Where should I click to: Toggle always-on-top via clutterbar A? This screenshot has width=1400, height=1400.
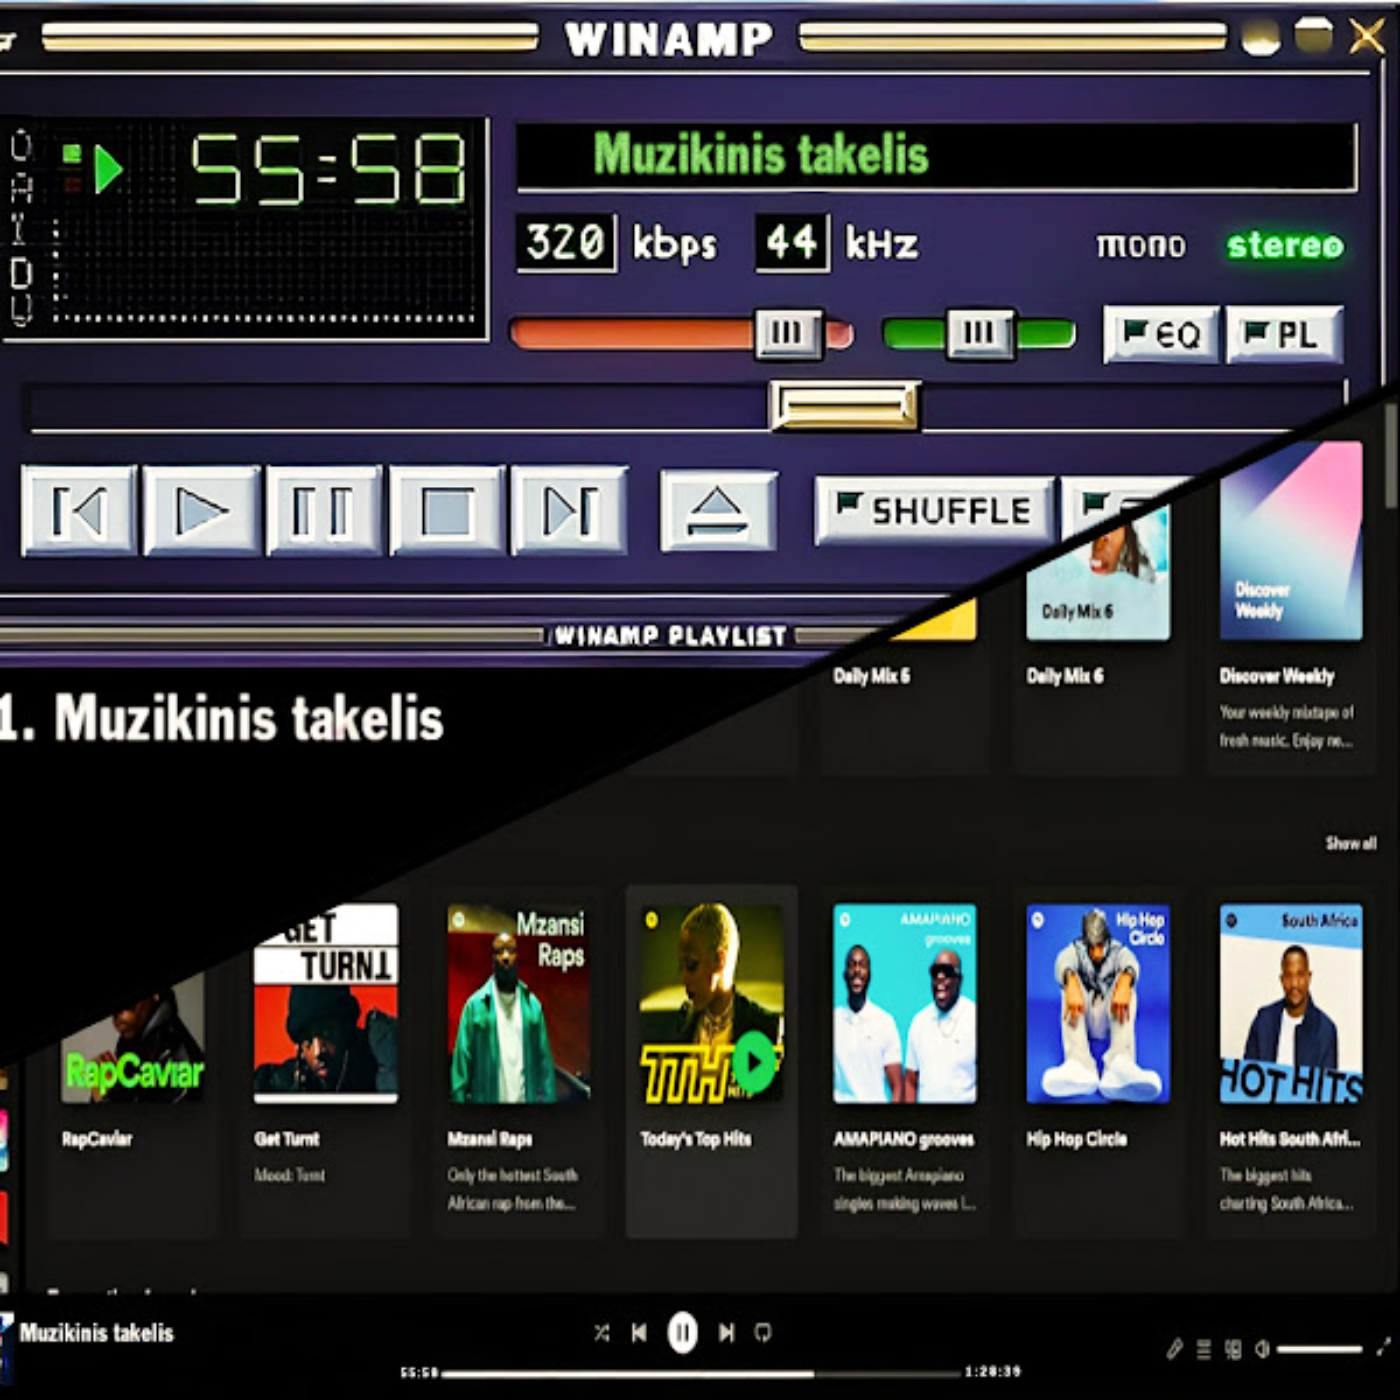[x=21, y=188]
